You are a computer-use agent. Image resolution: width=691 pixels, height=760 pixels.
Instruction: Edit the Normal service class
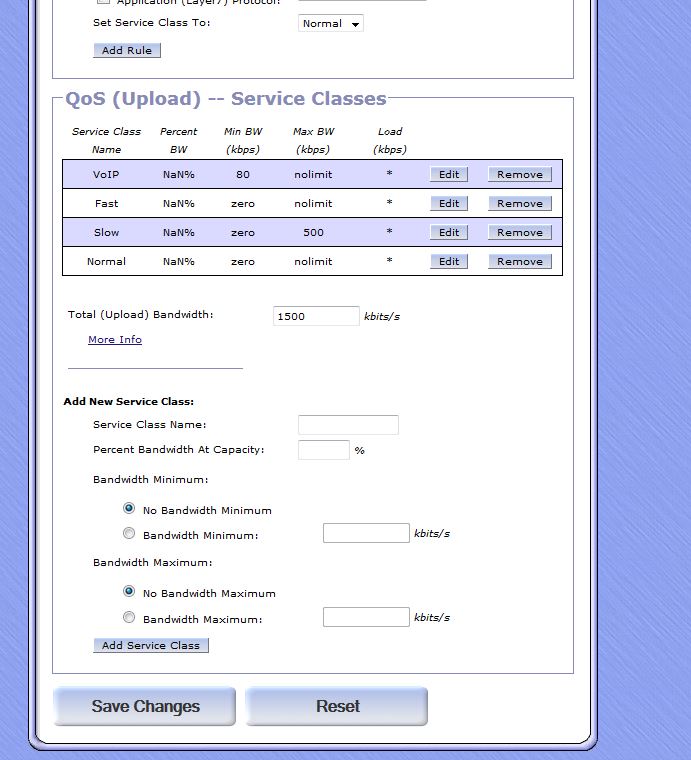coord(449,261)
